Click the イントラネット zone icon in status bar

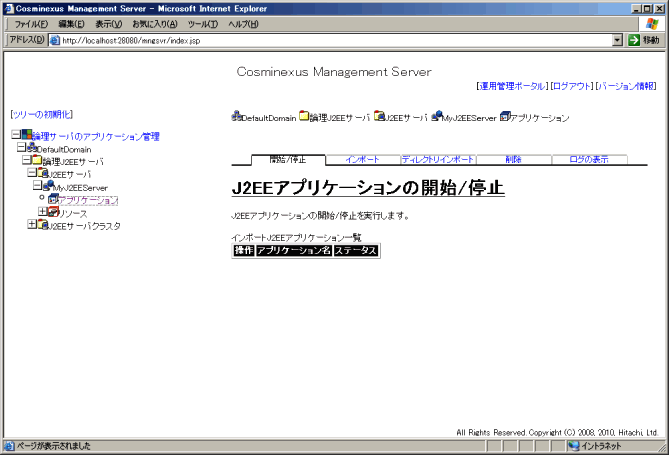pos(574,446)
